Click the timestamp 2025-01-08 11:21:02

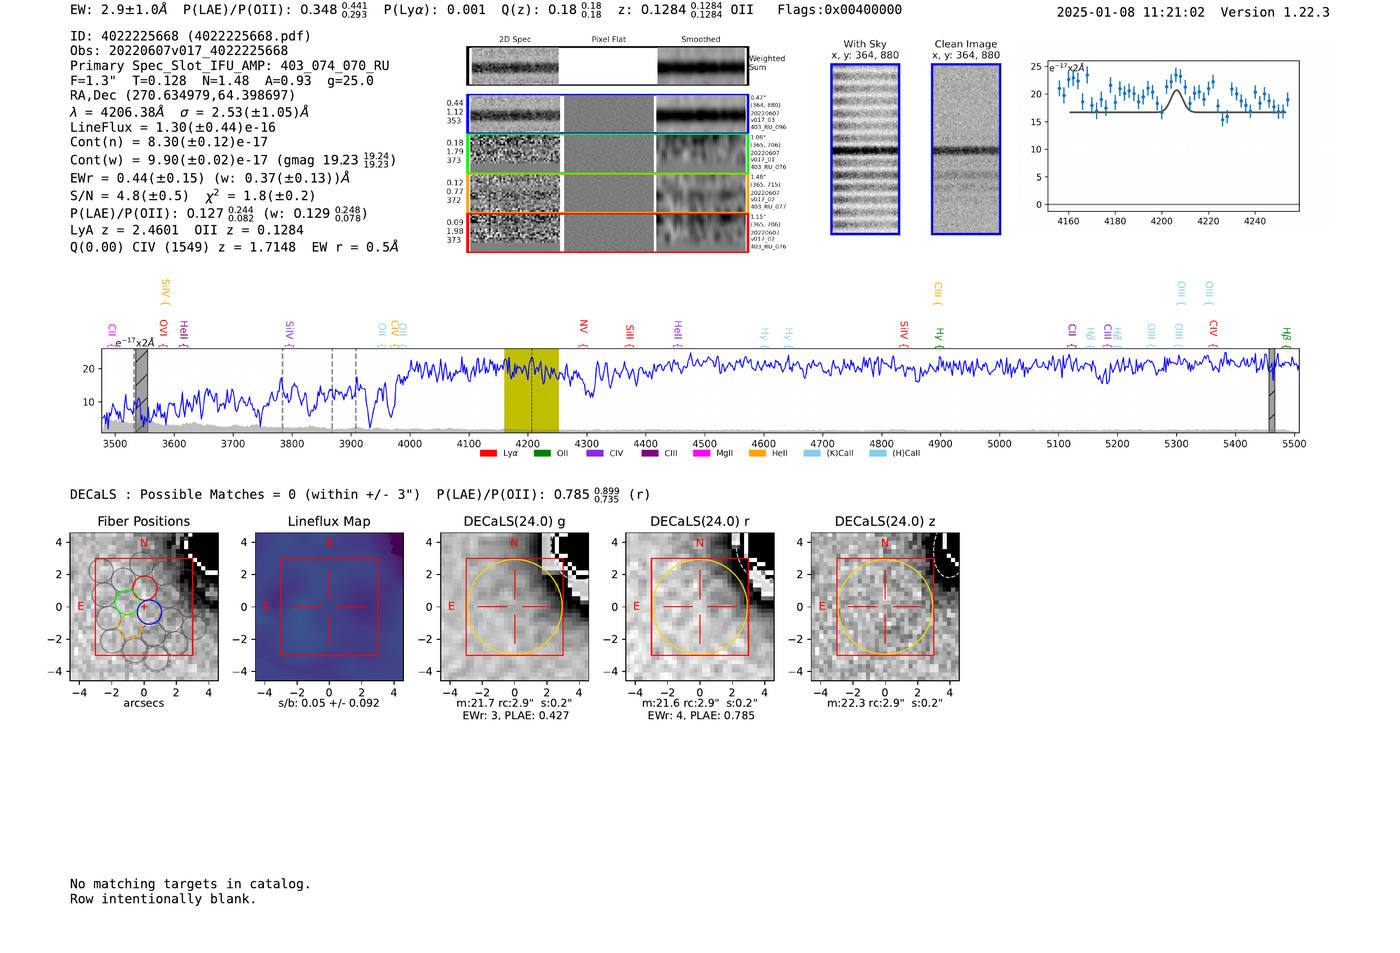(1130, 13)
